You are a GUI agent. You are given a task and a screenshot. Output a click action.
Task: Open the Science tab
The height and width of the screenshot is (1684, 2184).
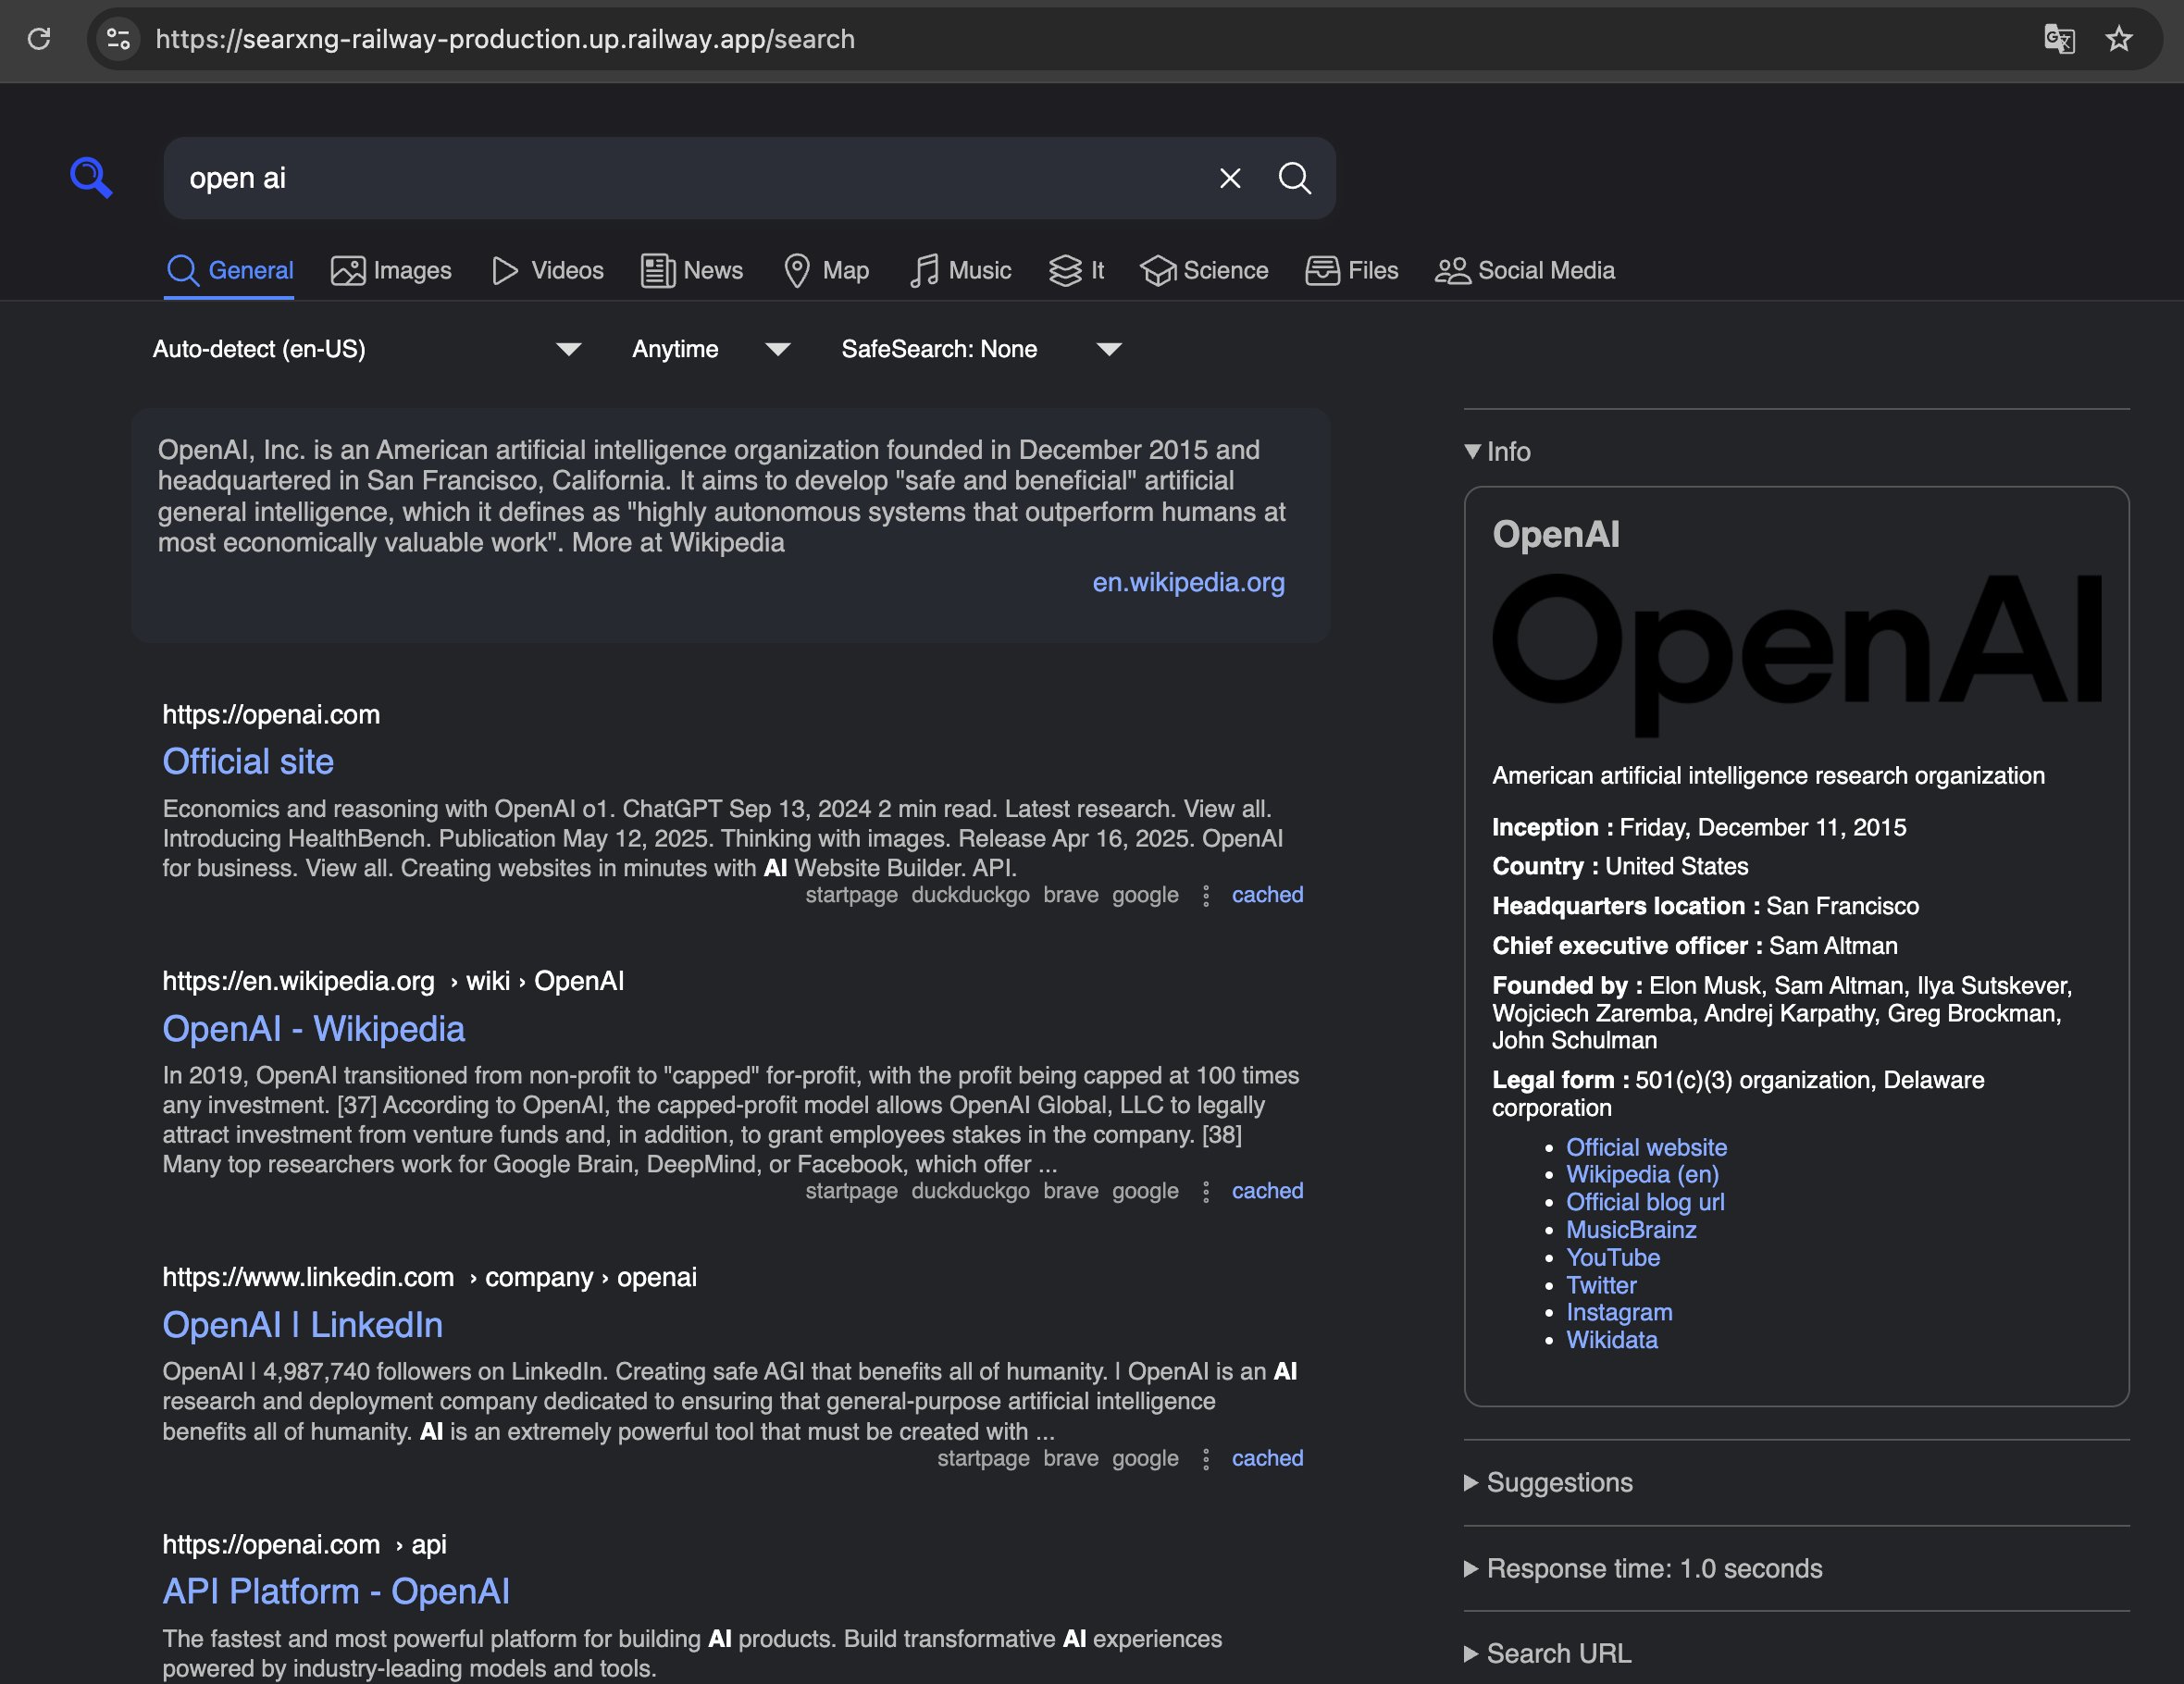pyautogui.click(x=1204, y=270)
